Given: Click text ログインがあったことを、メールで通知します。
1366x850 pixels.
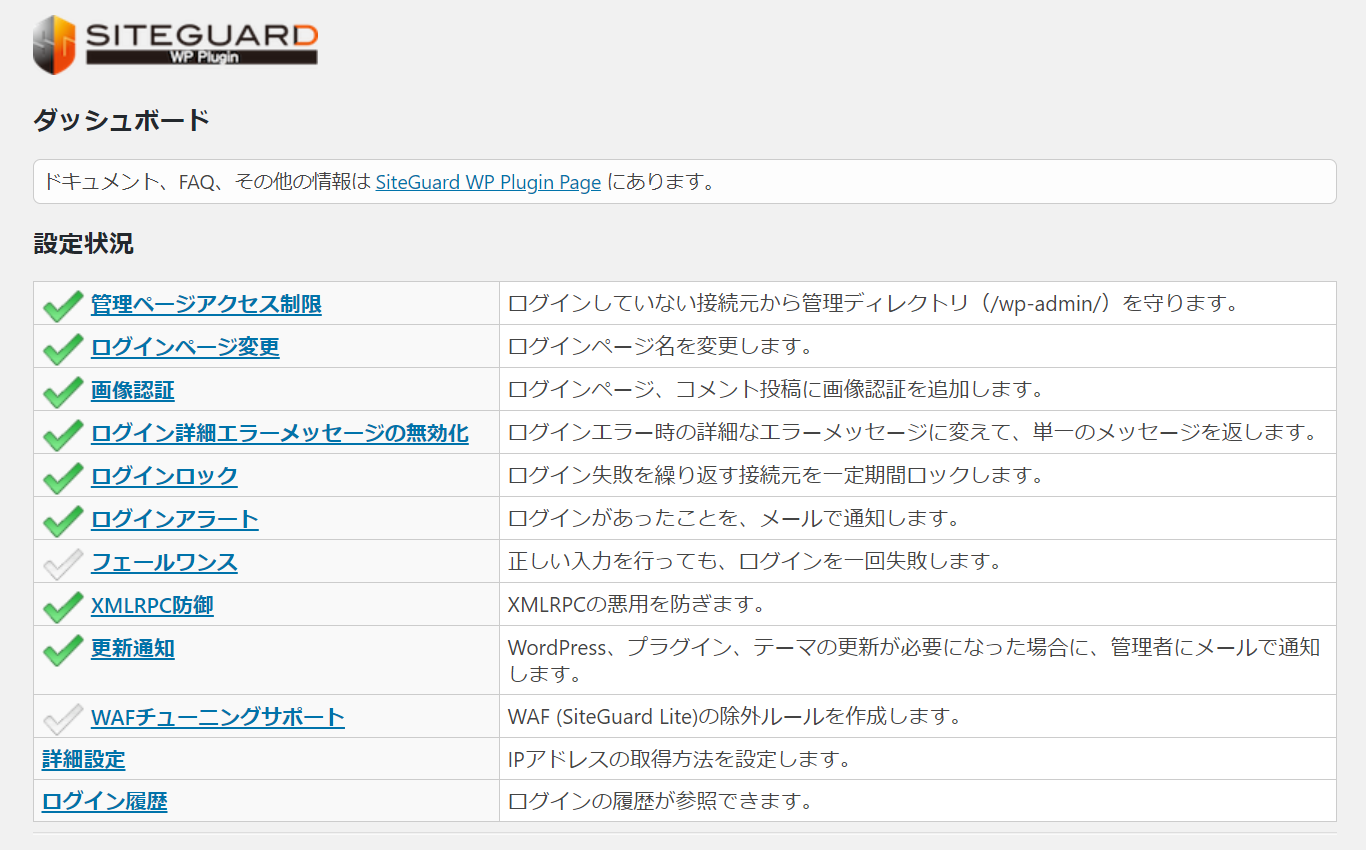Looking at the screenshot, I should [734, 518].
